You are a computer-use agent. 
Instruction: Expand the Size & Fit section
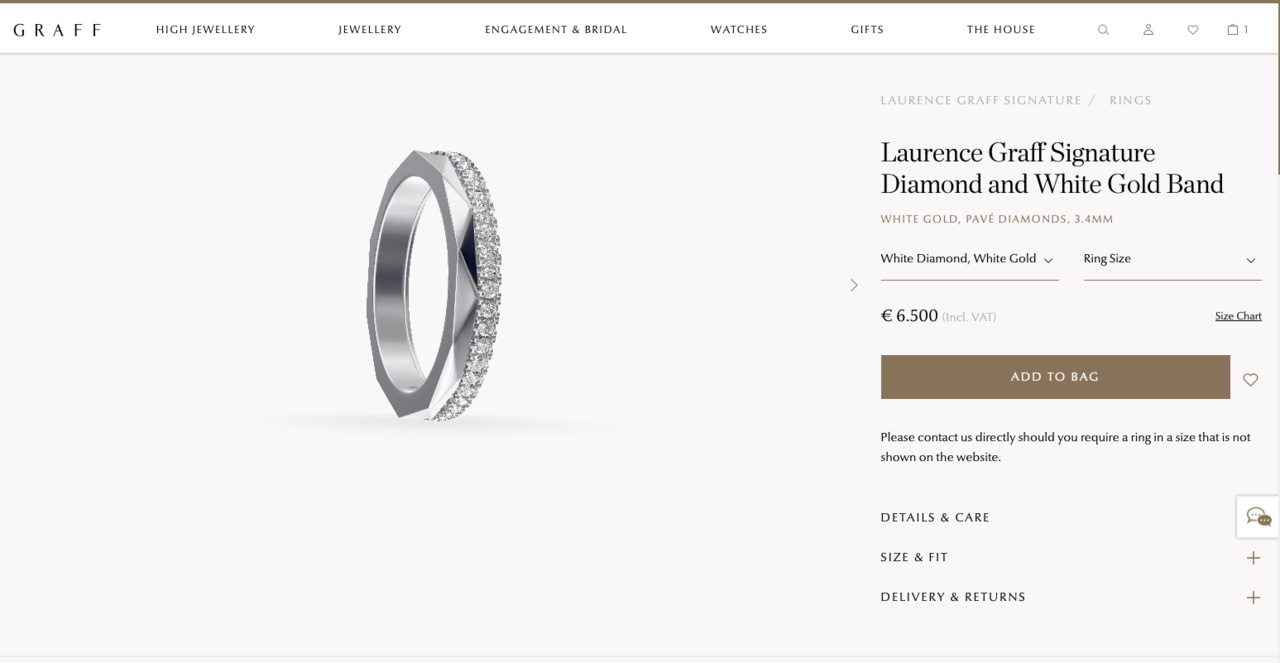tap(1070, 557)
